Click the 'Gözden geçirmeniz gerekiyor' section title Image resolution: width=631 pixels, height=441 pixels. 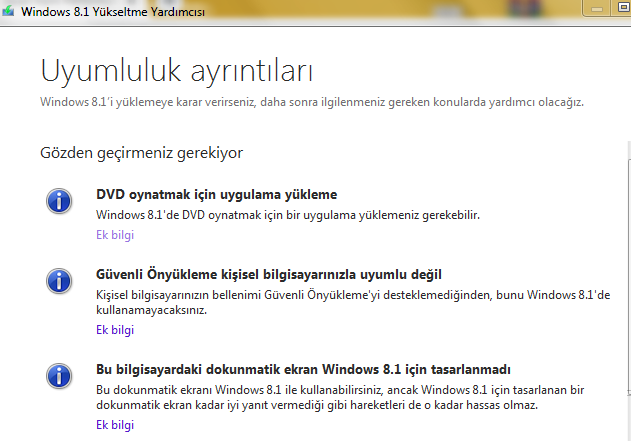(x=142, y=153)
